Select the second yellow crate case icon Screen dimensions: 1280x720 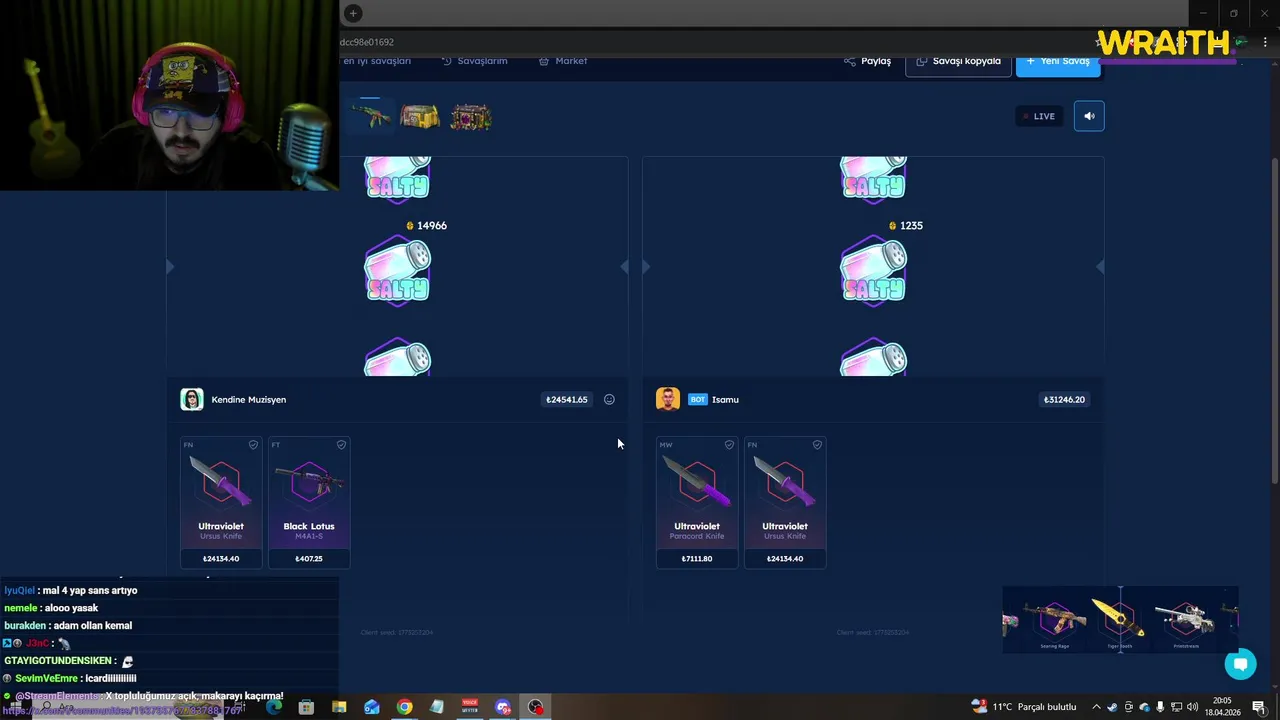pos(420,117)
